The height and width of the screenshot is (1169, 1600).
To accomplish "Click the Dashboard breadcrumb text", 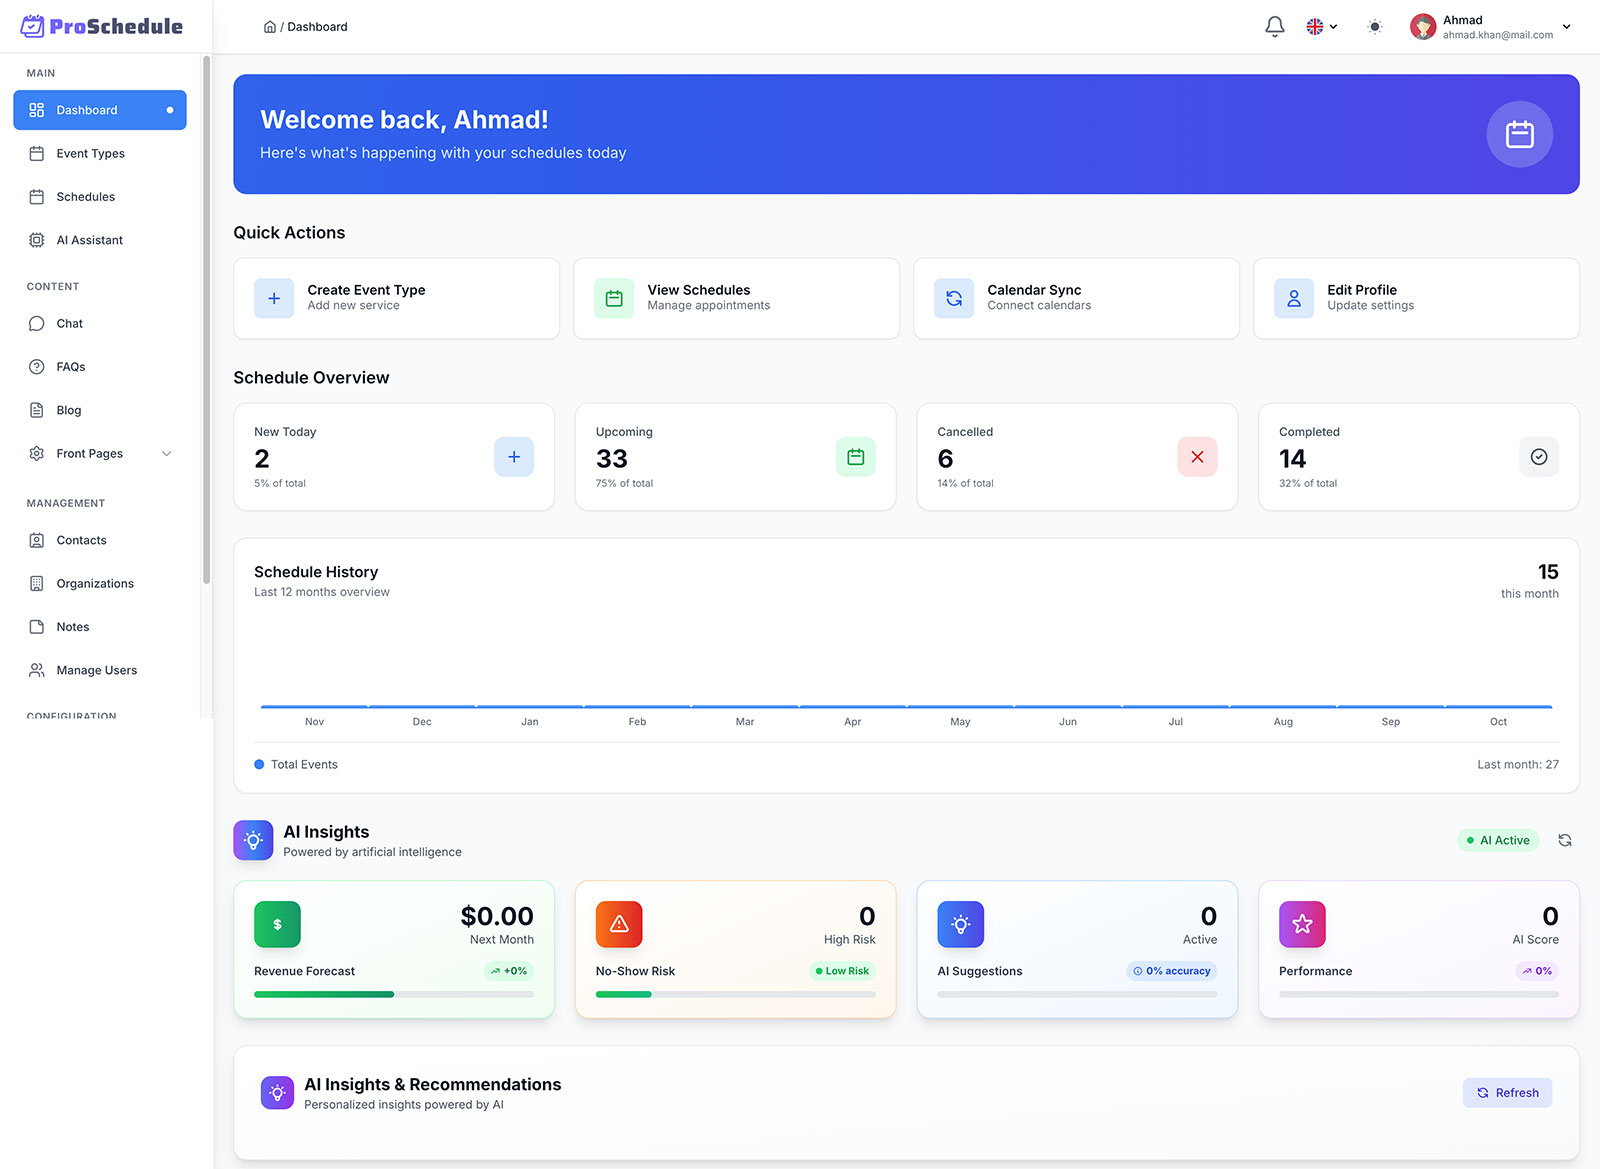I will 317,27.
